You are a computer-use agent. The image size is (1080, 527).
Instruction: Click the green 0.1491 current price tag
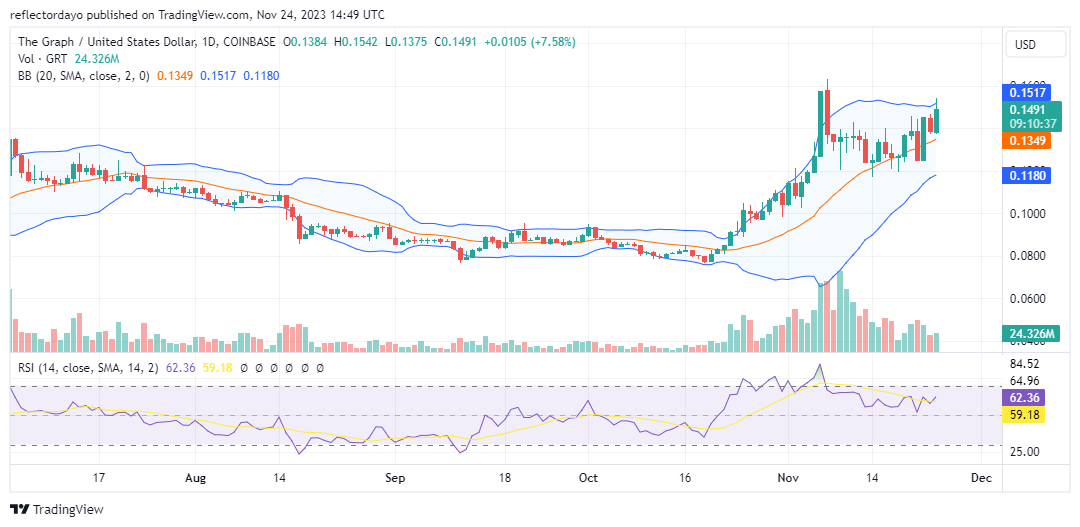[1028, 110]
